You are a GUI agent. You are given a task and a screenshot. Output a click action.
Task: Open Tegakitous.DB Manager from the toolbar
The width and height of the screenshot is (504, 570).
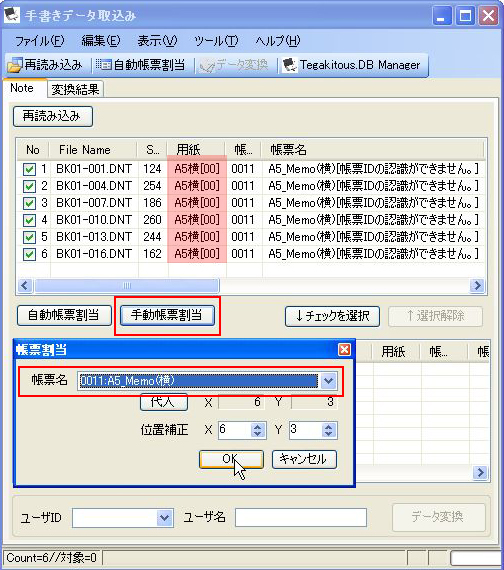coord(352,65)
